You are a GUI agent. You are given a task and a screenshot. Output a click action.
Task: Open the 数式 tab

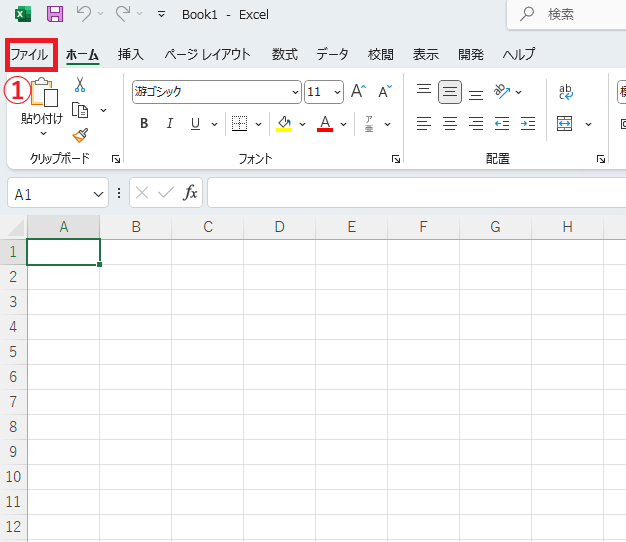(285, 54)
